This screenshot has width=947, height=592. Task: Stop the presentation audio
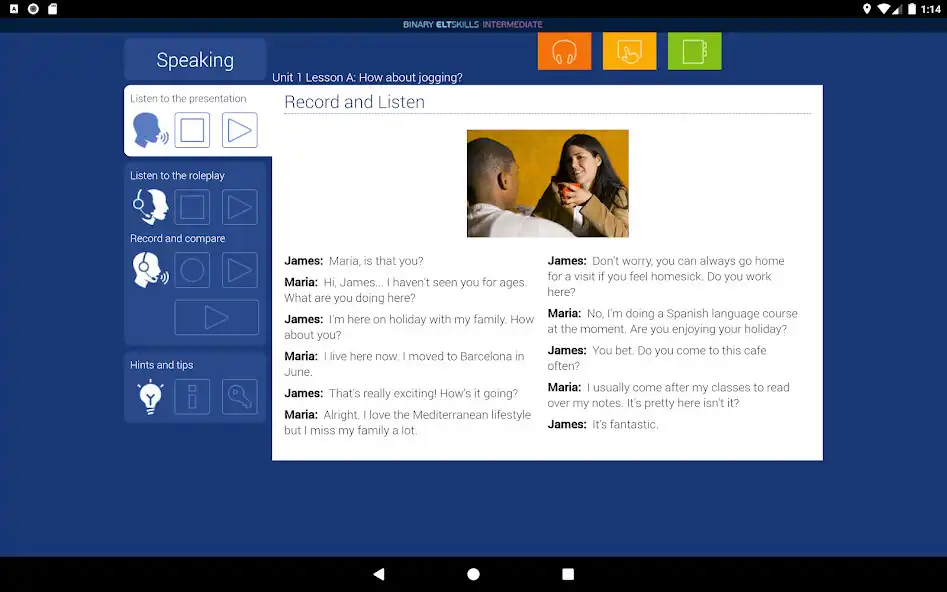tap(192, 130)
